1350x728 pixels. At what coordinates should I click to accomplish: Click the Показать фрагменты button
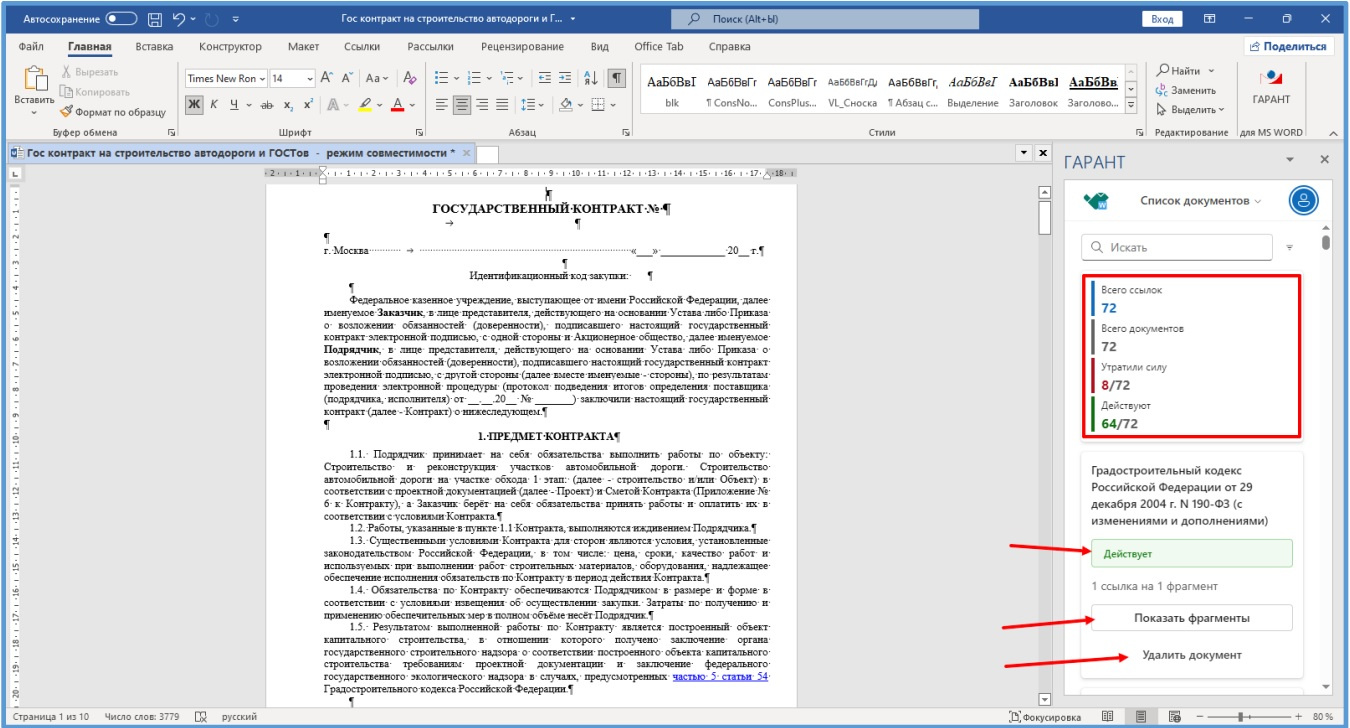pos(1191,618)
